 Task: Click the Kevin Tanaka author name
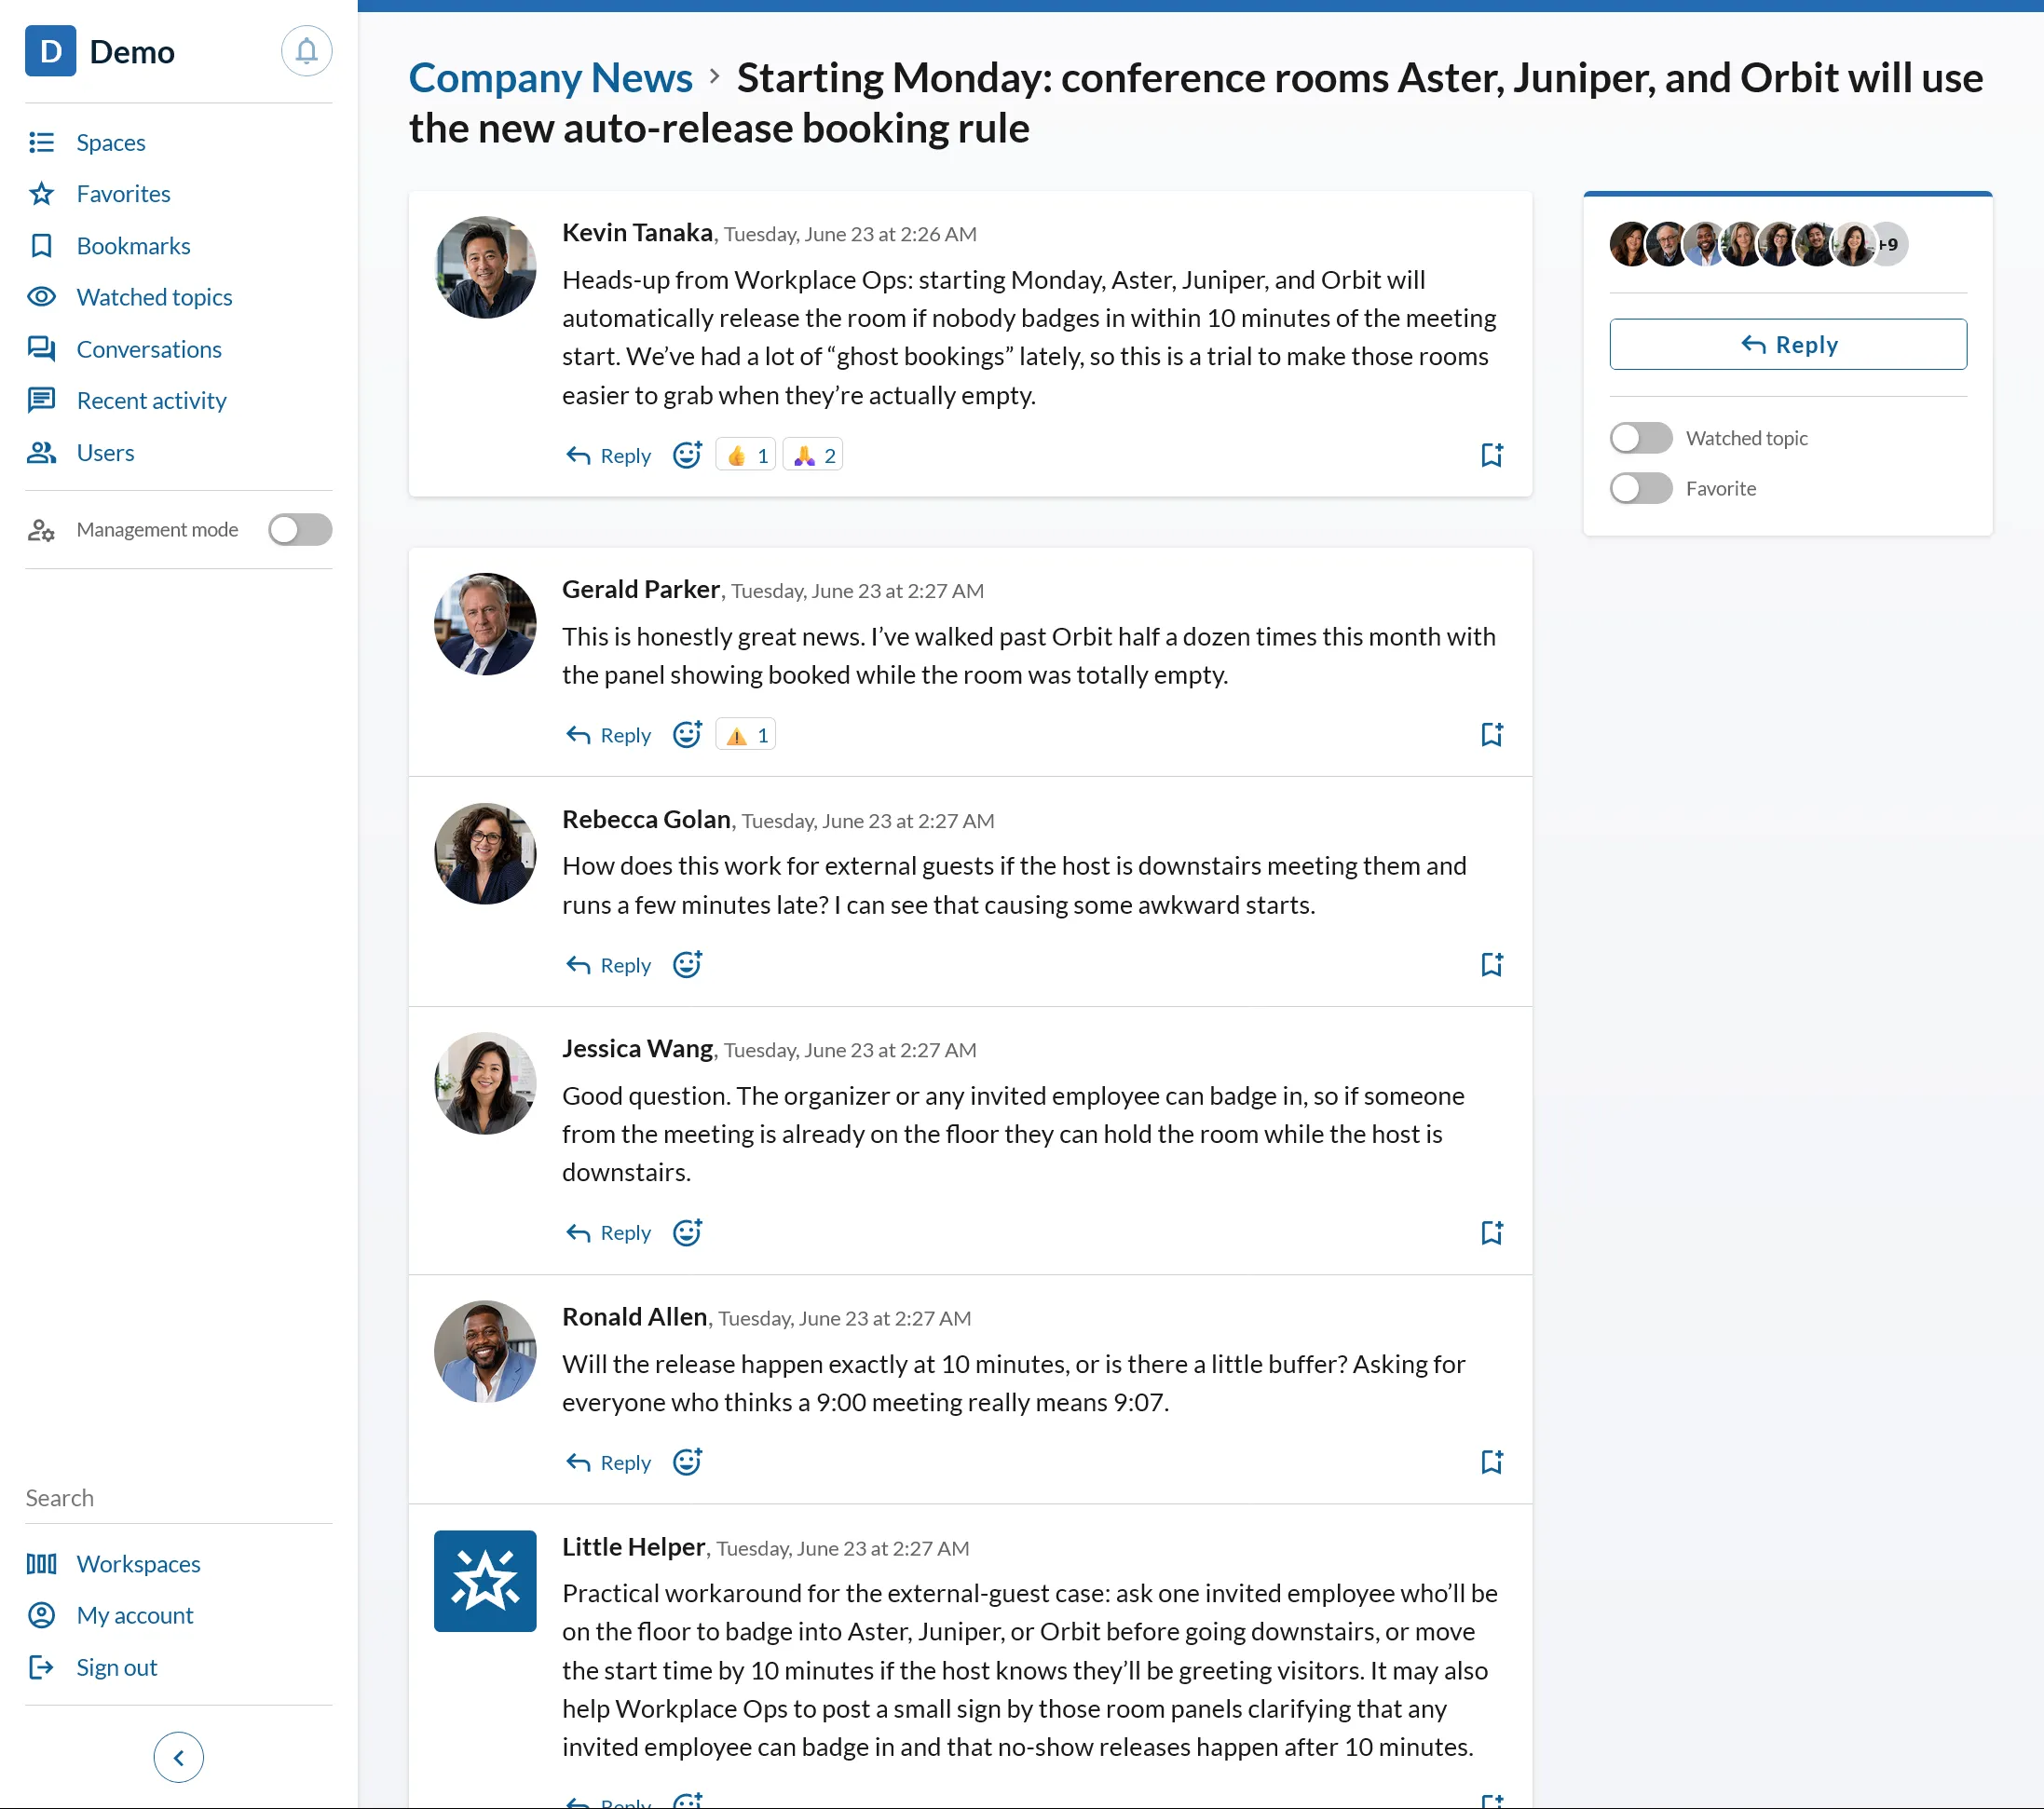click(x=637, y=232)
